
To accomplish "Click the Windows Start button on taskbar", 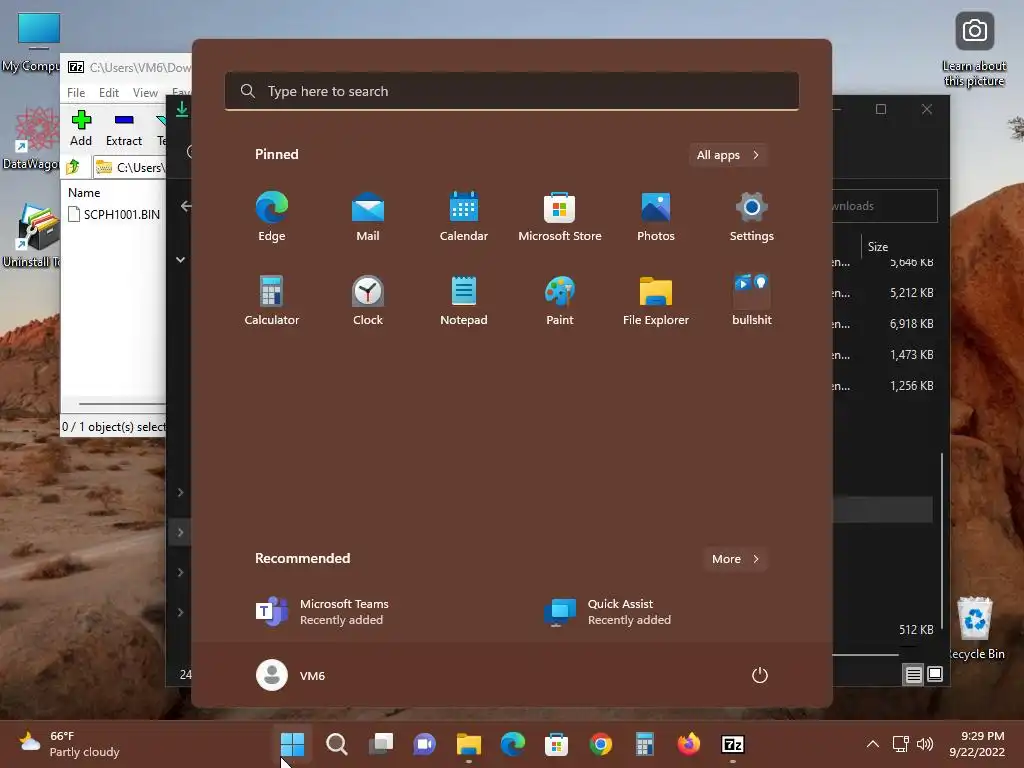I will pos(293,744).
